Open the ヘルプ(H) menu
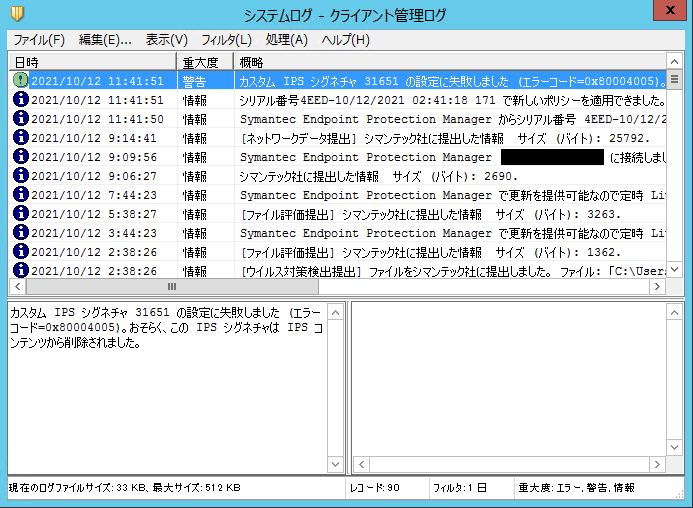The height and width of the screenshot is (508, 693). [345, 40]
